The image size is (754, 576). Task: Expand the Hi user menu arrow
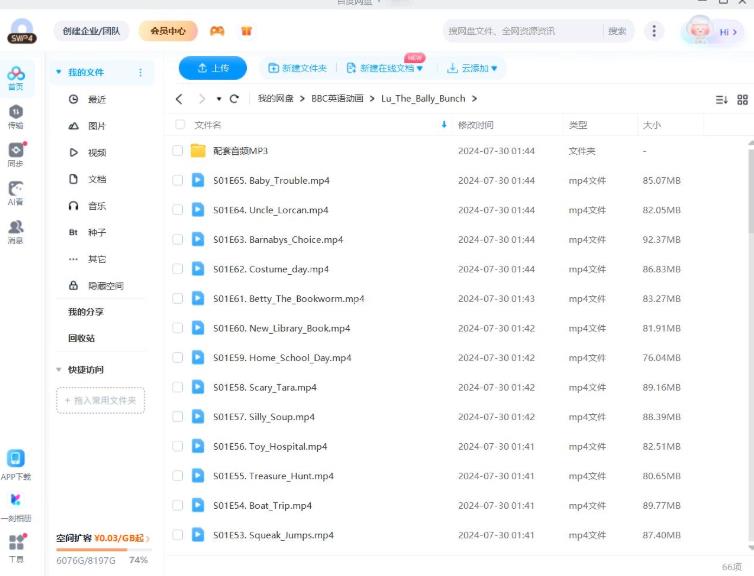click(734, 32)
